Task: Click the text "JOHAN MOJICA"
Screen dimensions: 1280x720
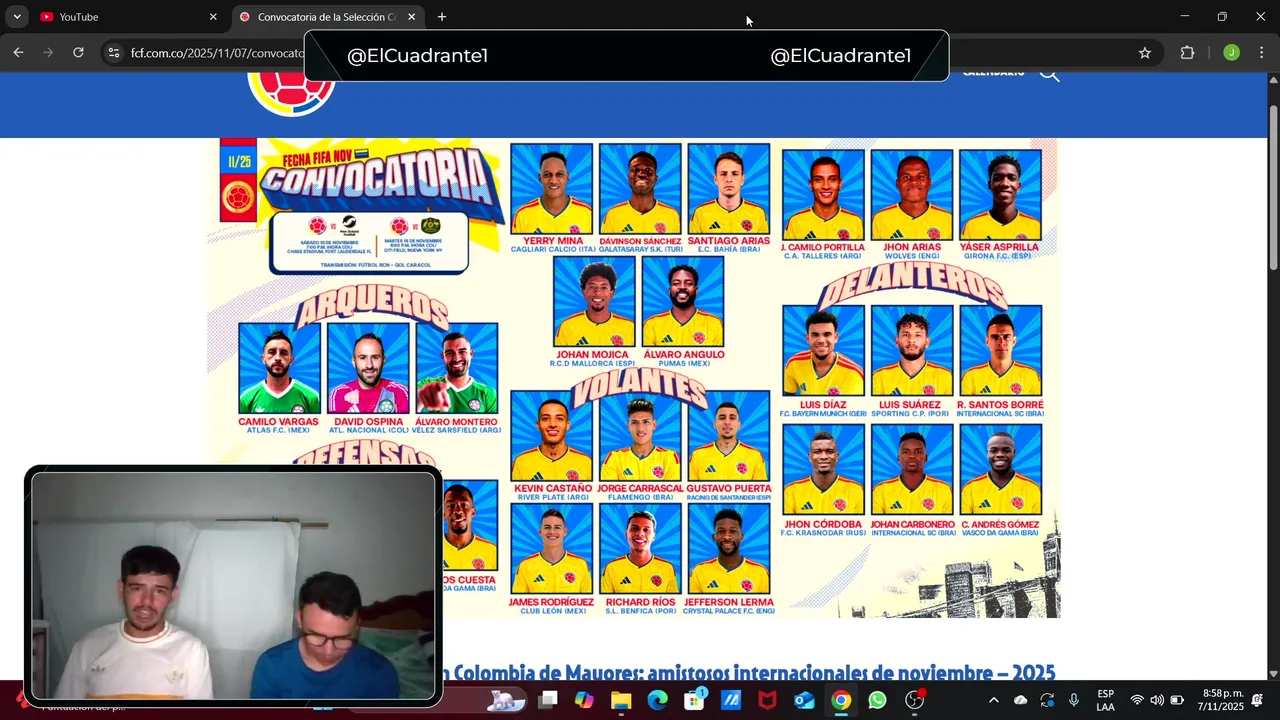Action: pos(594,354)
